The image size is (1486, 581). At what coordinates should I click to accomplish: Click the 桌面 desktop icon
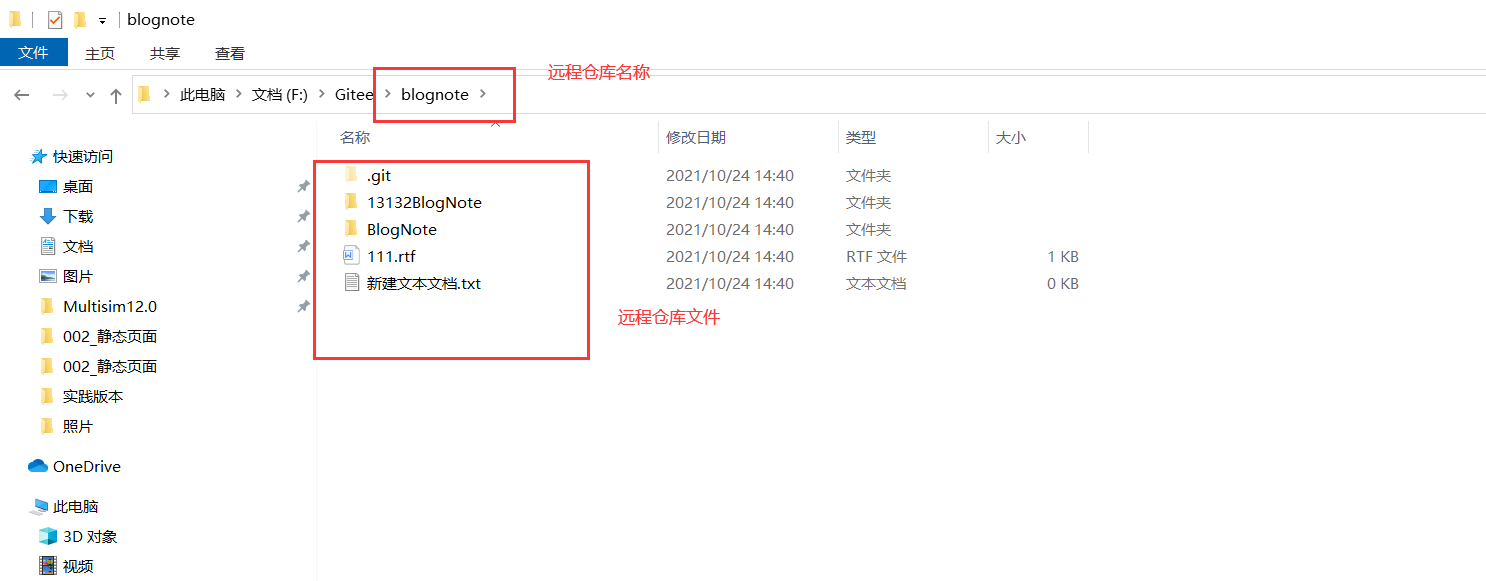47,186
